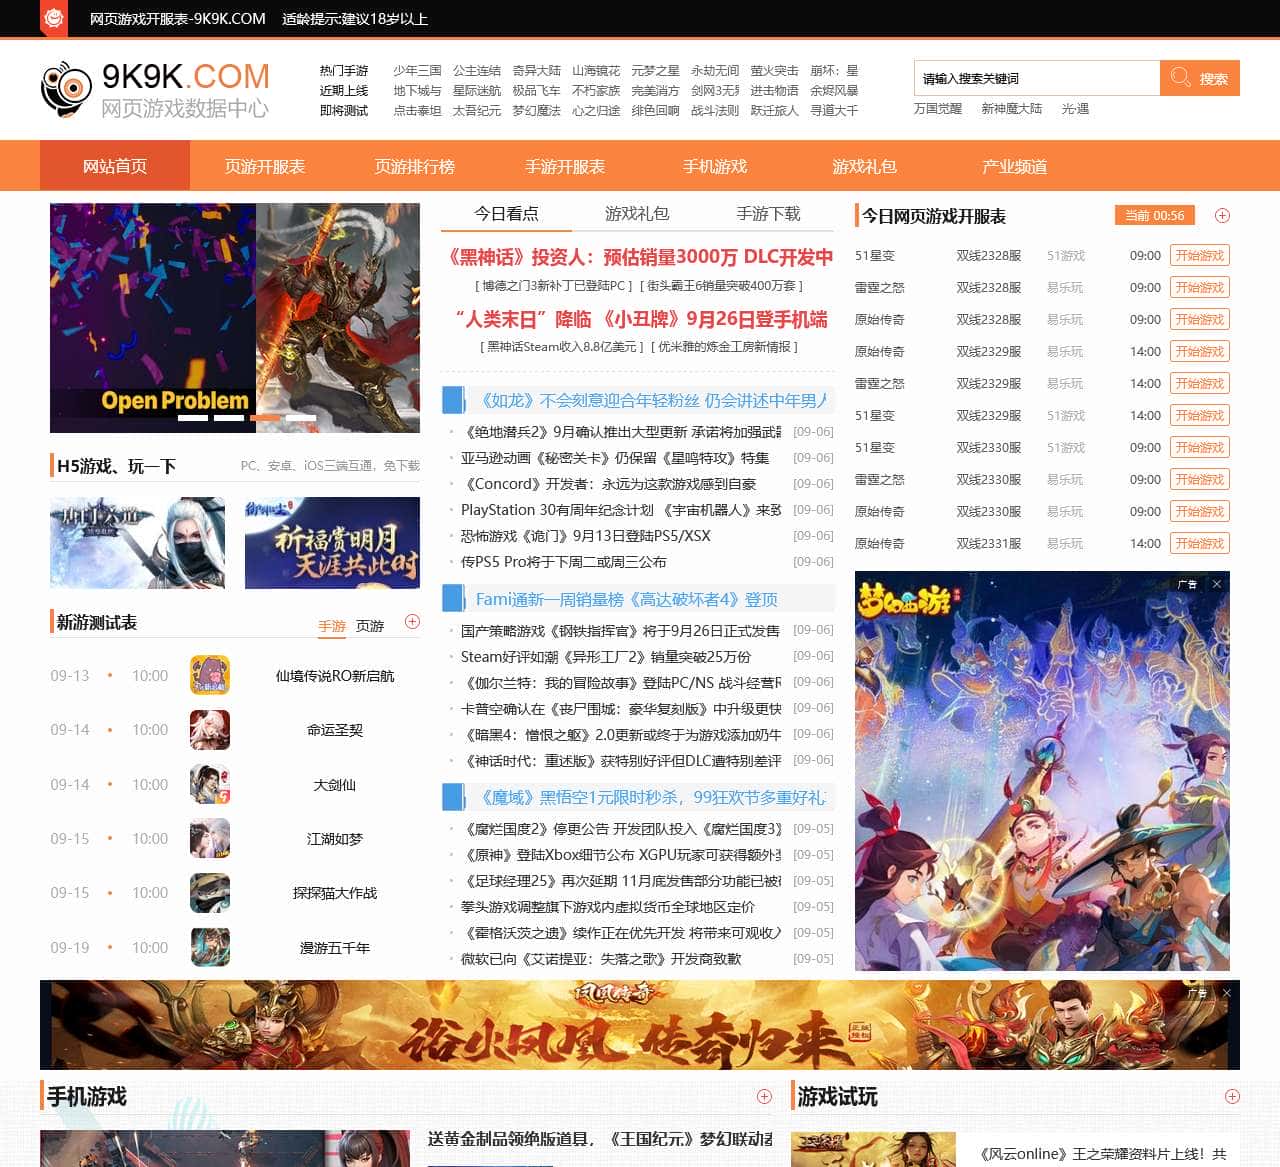Open 游戏礼包 navigation item
Screen dimensions: 1280x1167
(865, 166)
